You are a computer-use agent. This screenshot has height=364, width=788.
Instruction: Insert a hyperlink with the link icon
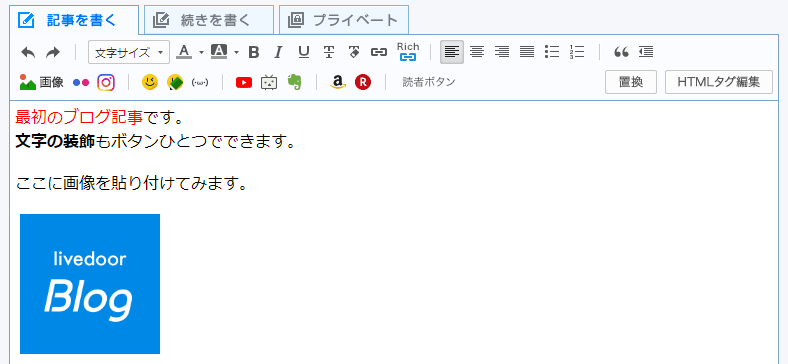point(378,52)
